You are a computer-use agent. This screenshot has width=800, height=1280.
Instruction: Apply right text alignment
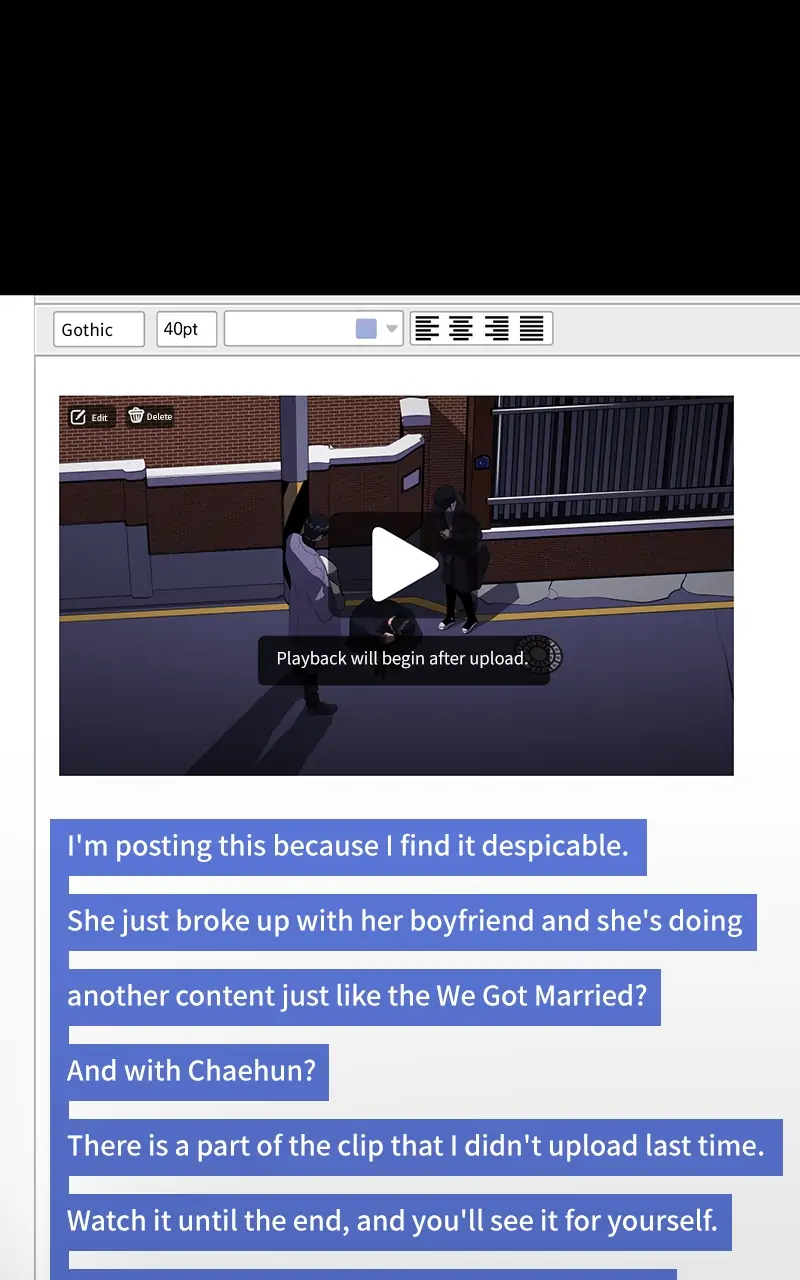pos(496,328)
